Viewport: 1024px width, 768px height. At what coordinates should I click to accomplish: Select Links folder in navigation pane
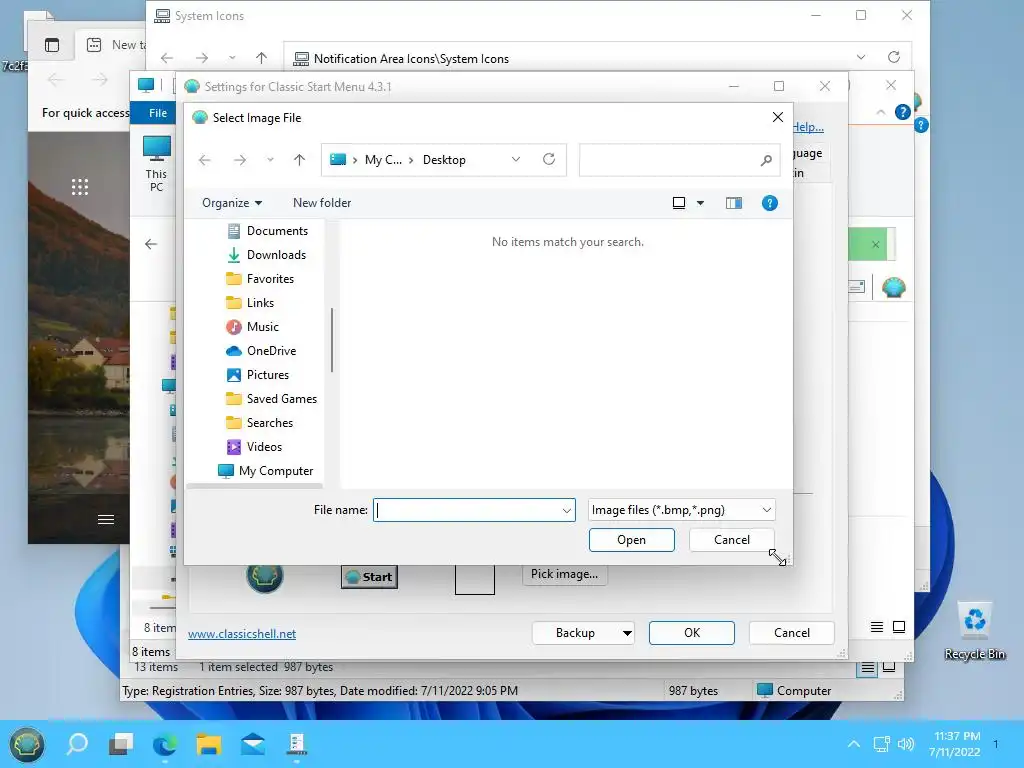pyautogui.click(x=249, y=303)
